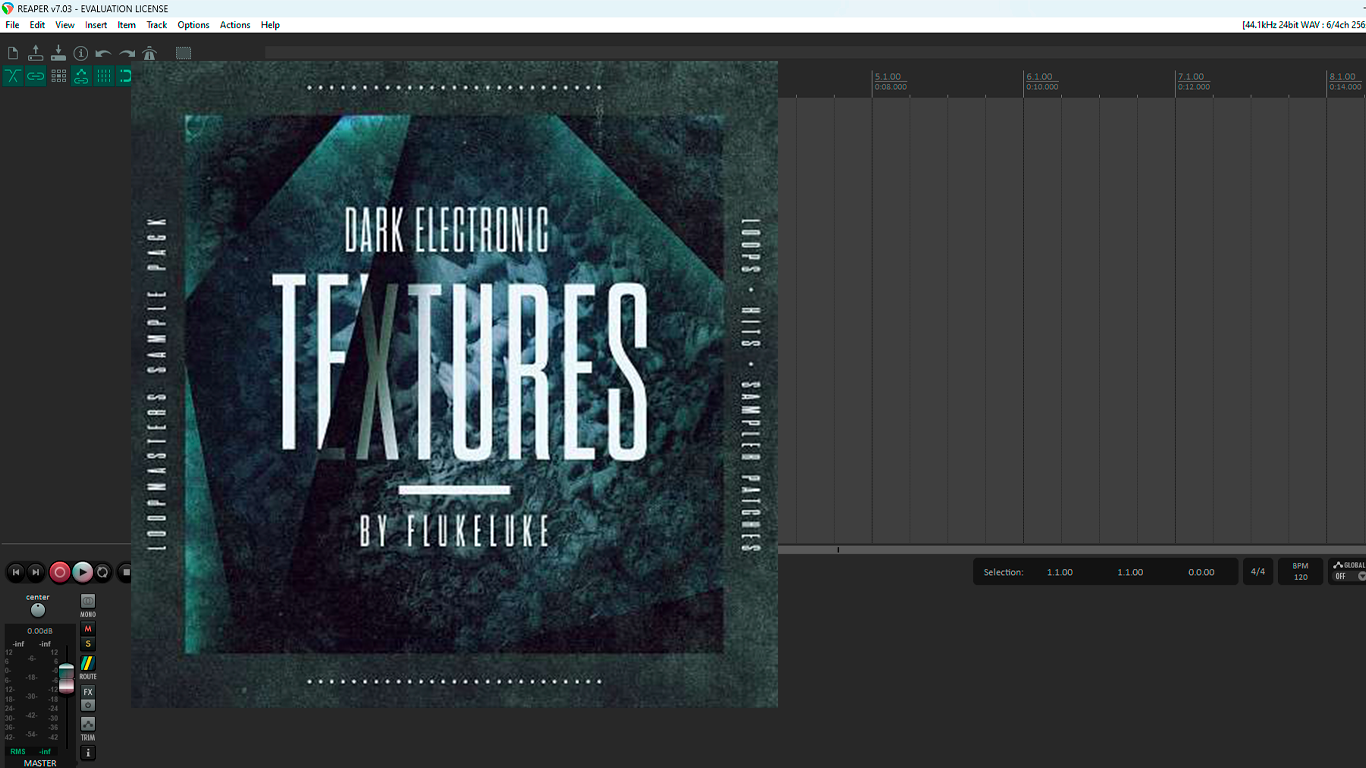Adjust the master pan knob labeled center
This screenshot has height=768, width=1366.
38,610
